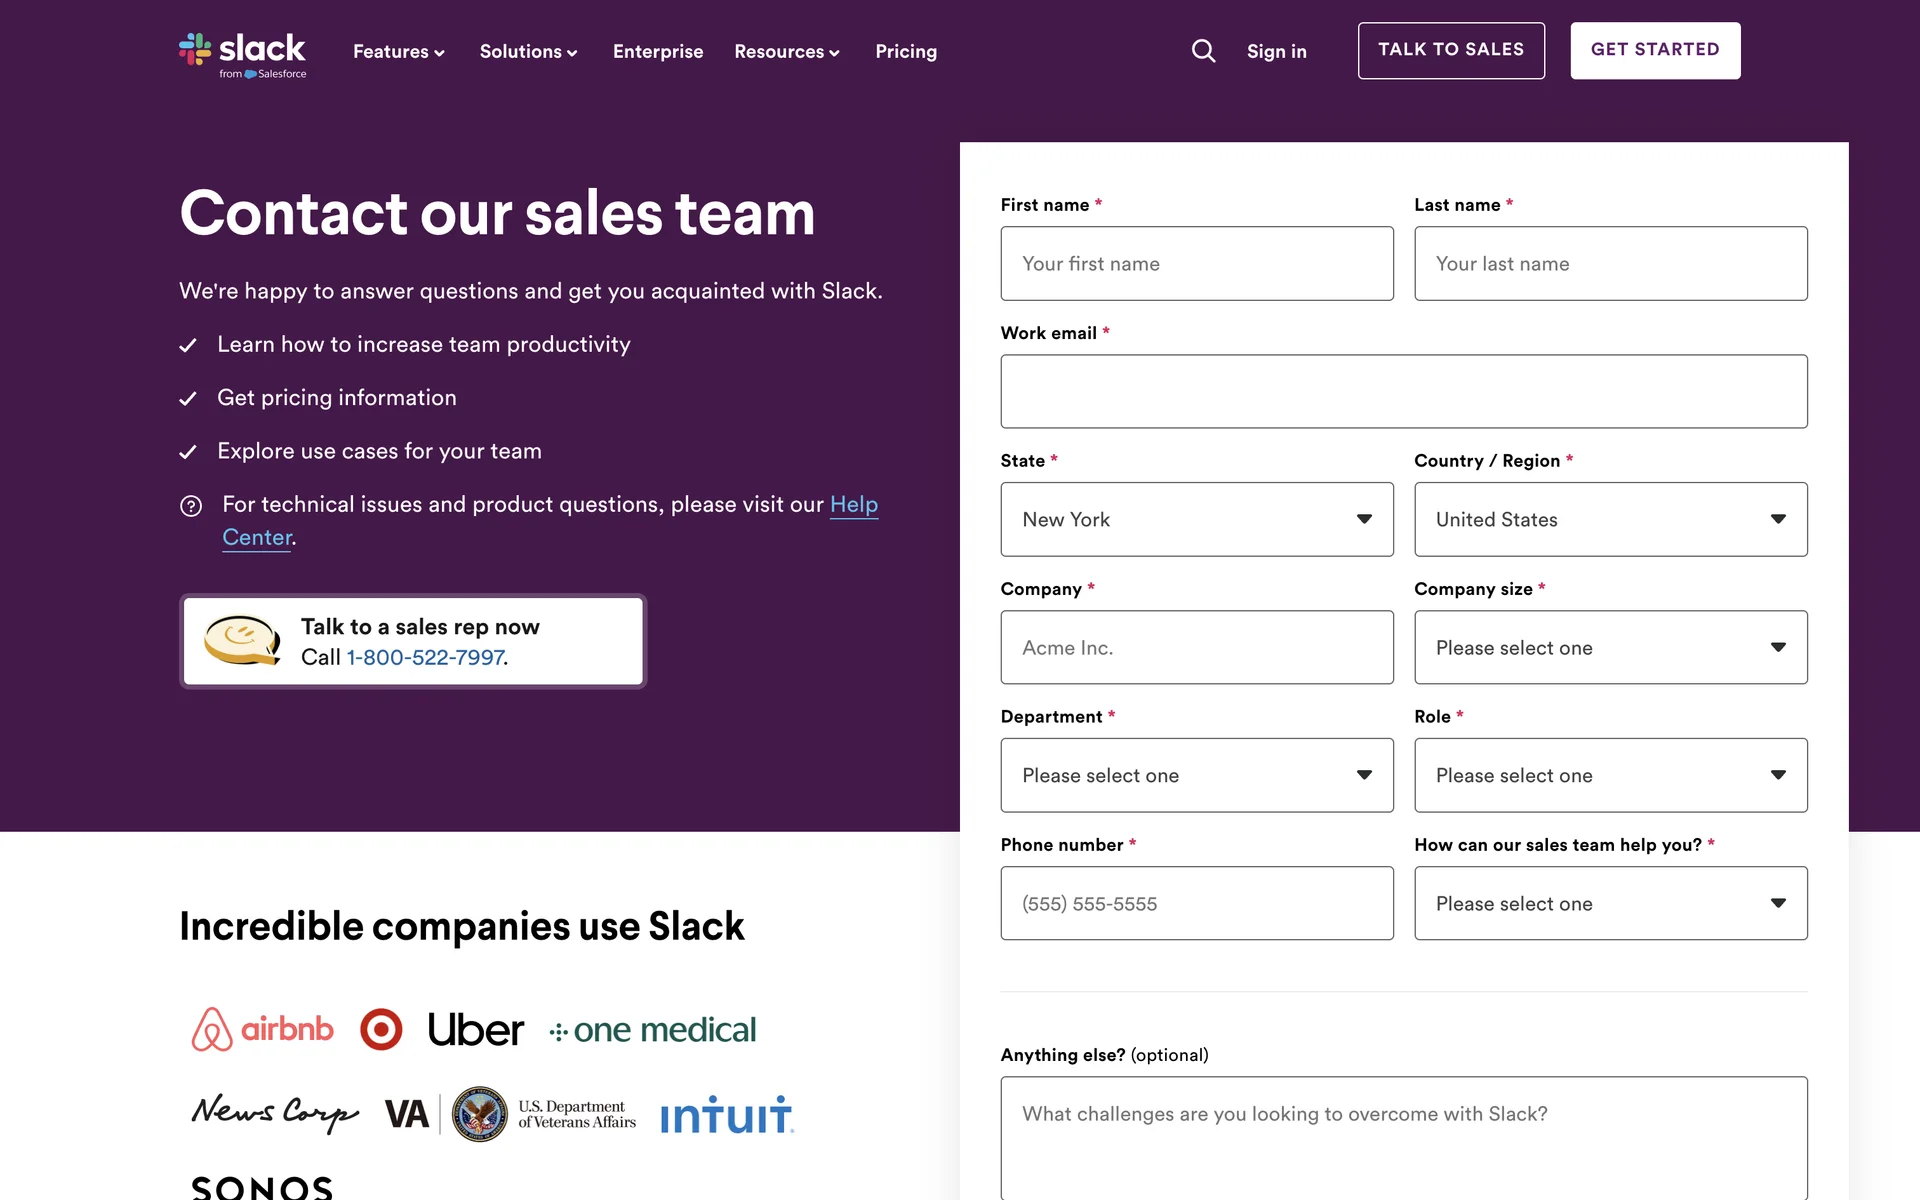Image resolution: width=1920 pixels, height=1200 pixels.
Task: Select the Department dropdown
Action: point(1196,776)
